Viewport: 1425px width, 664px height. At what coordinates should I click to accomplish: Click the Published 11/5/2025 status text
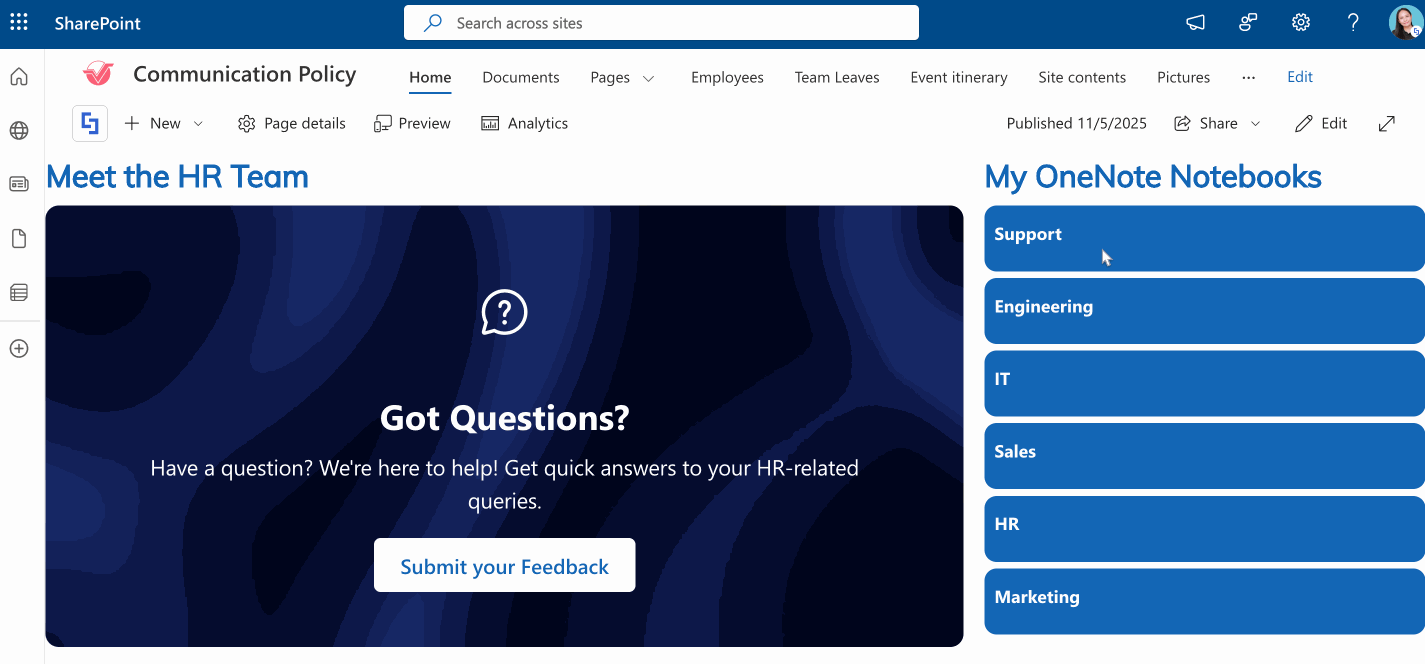click(1077, 124)
